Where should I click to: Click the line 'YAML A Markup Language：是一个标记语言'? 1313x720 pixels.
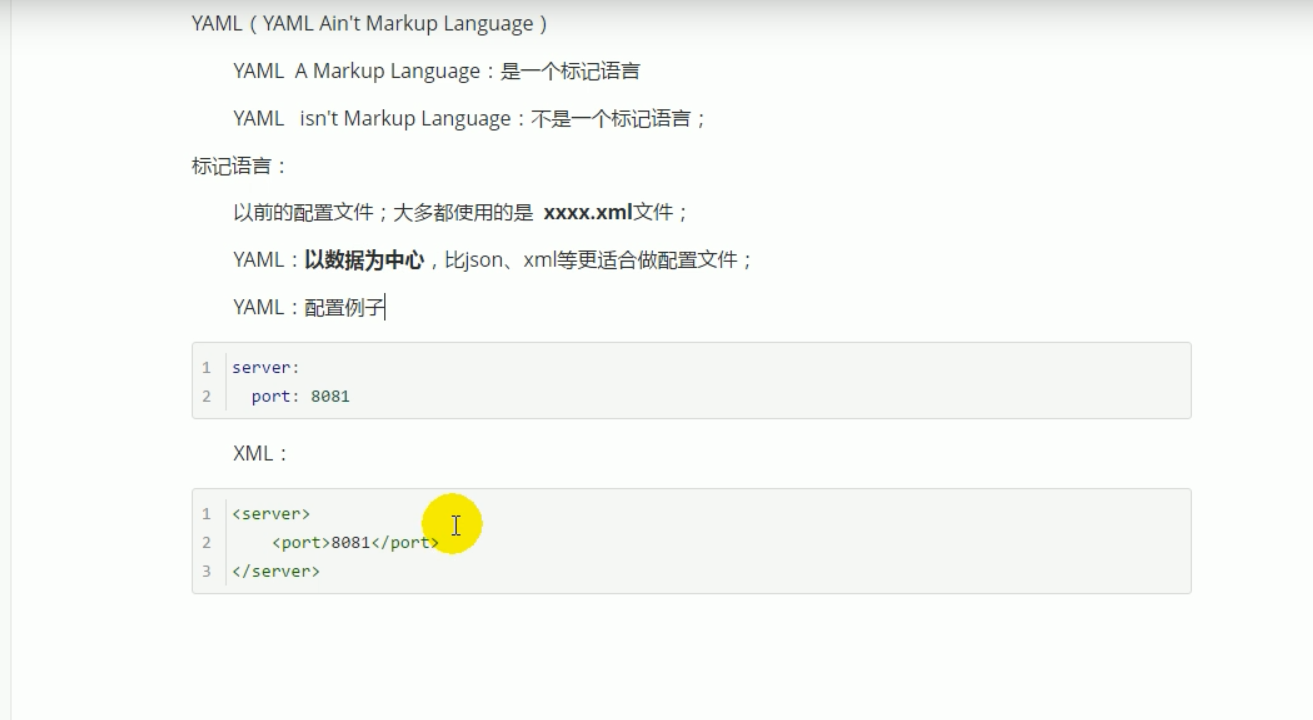436,71
